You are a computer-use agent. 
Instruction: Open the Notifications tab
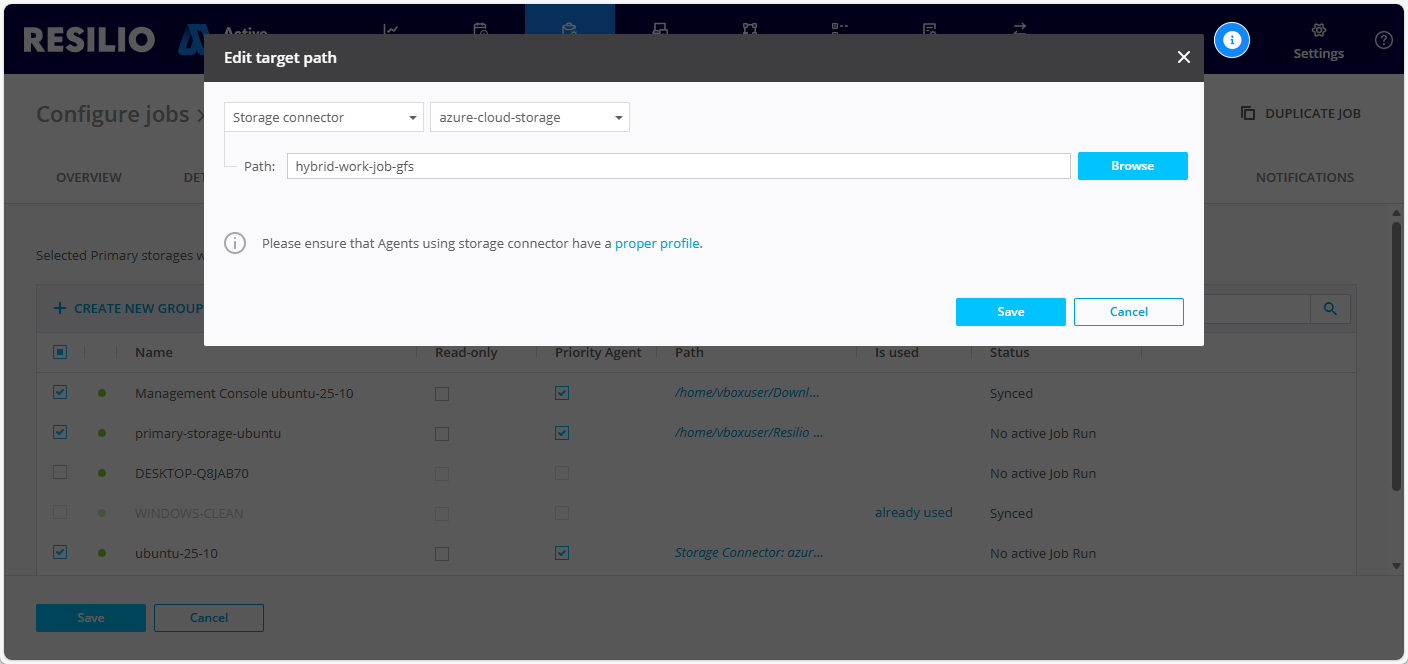[1304, 177]
